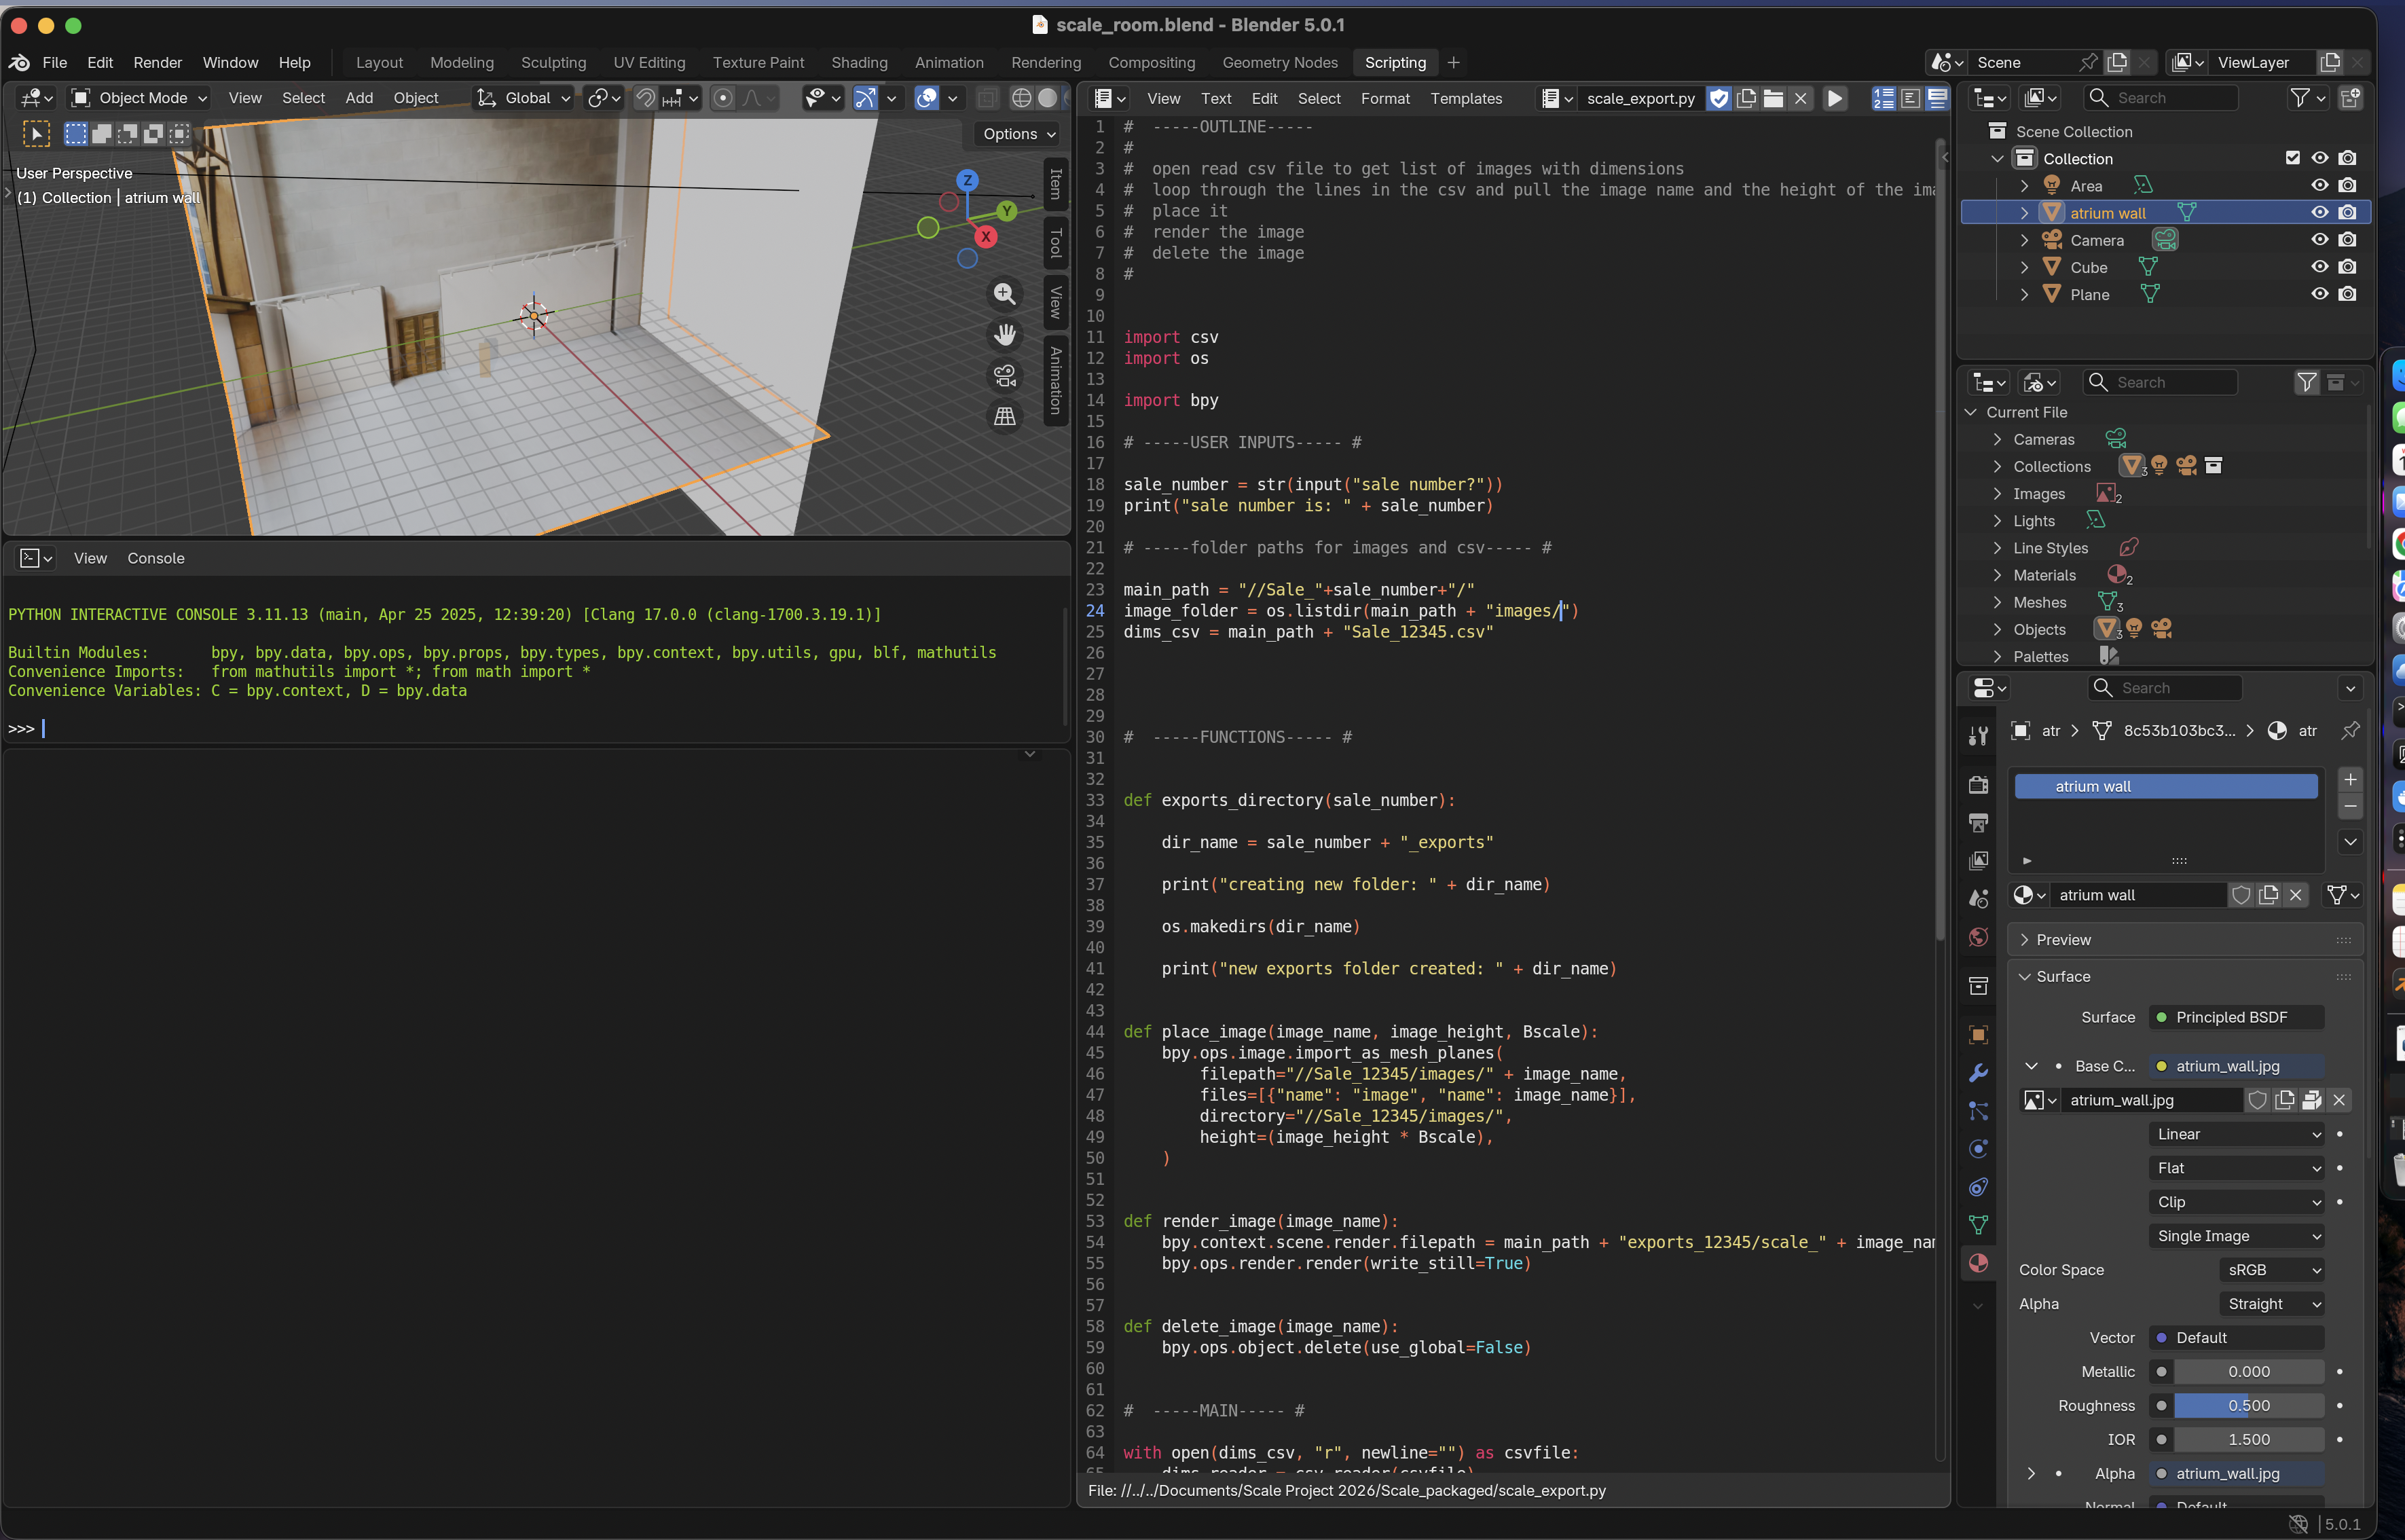
Task: Click the Roughness value slider
Action: point(2248,1406)
